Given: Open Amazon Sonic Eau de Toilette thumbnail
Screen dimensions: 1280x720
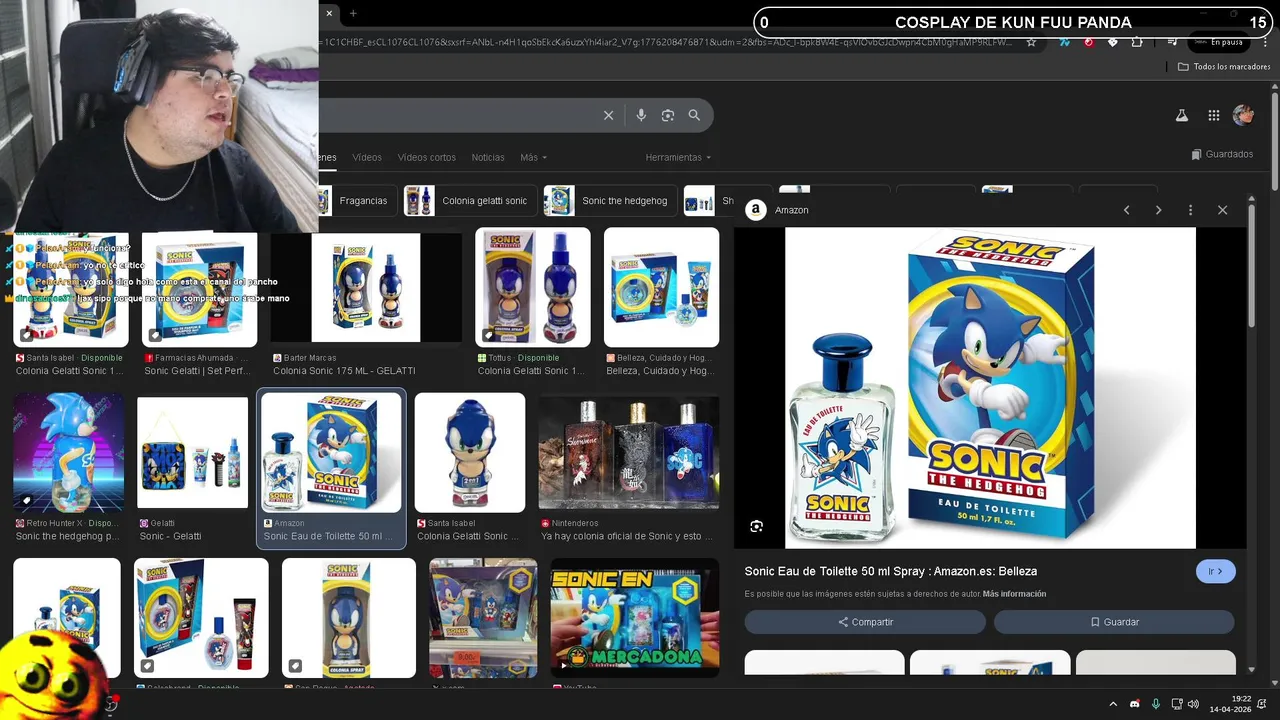Looking at the screenshot, I should coord(332,452).
